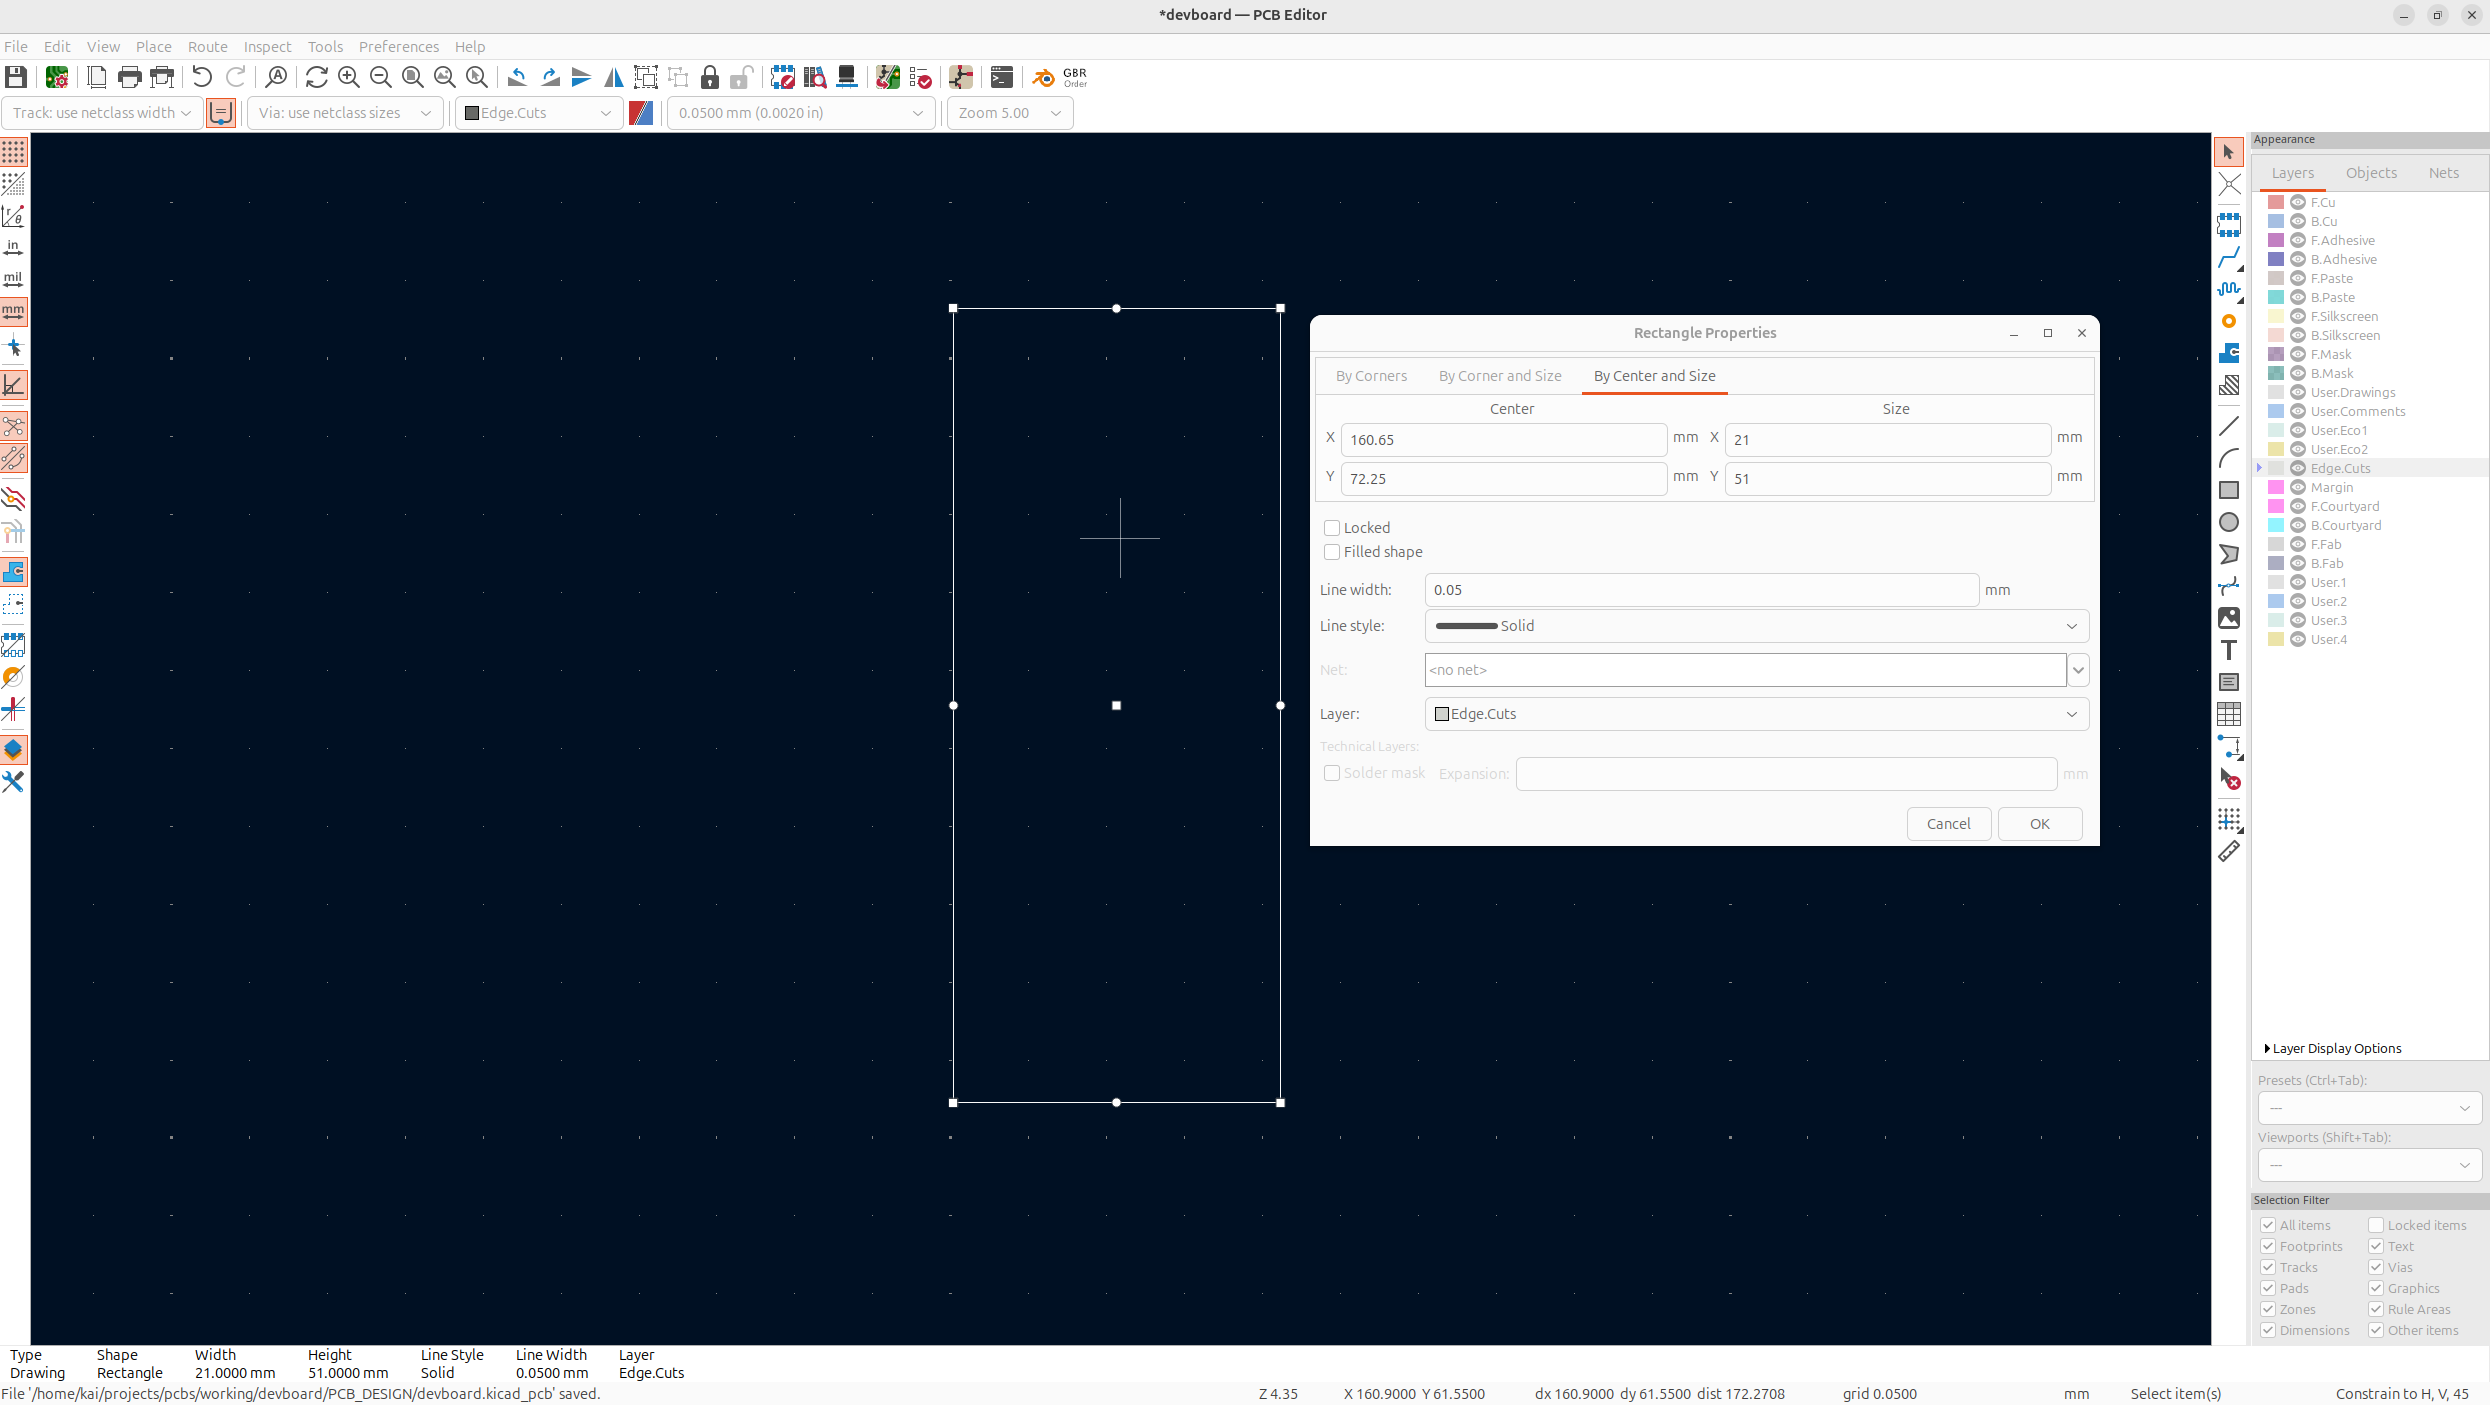Viewport: 2490px width, 1405px height.
Task: Click the Line width input field
Action: point(1700,590)
